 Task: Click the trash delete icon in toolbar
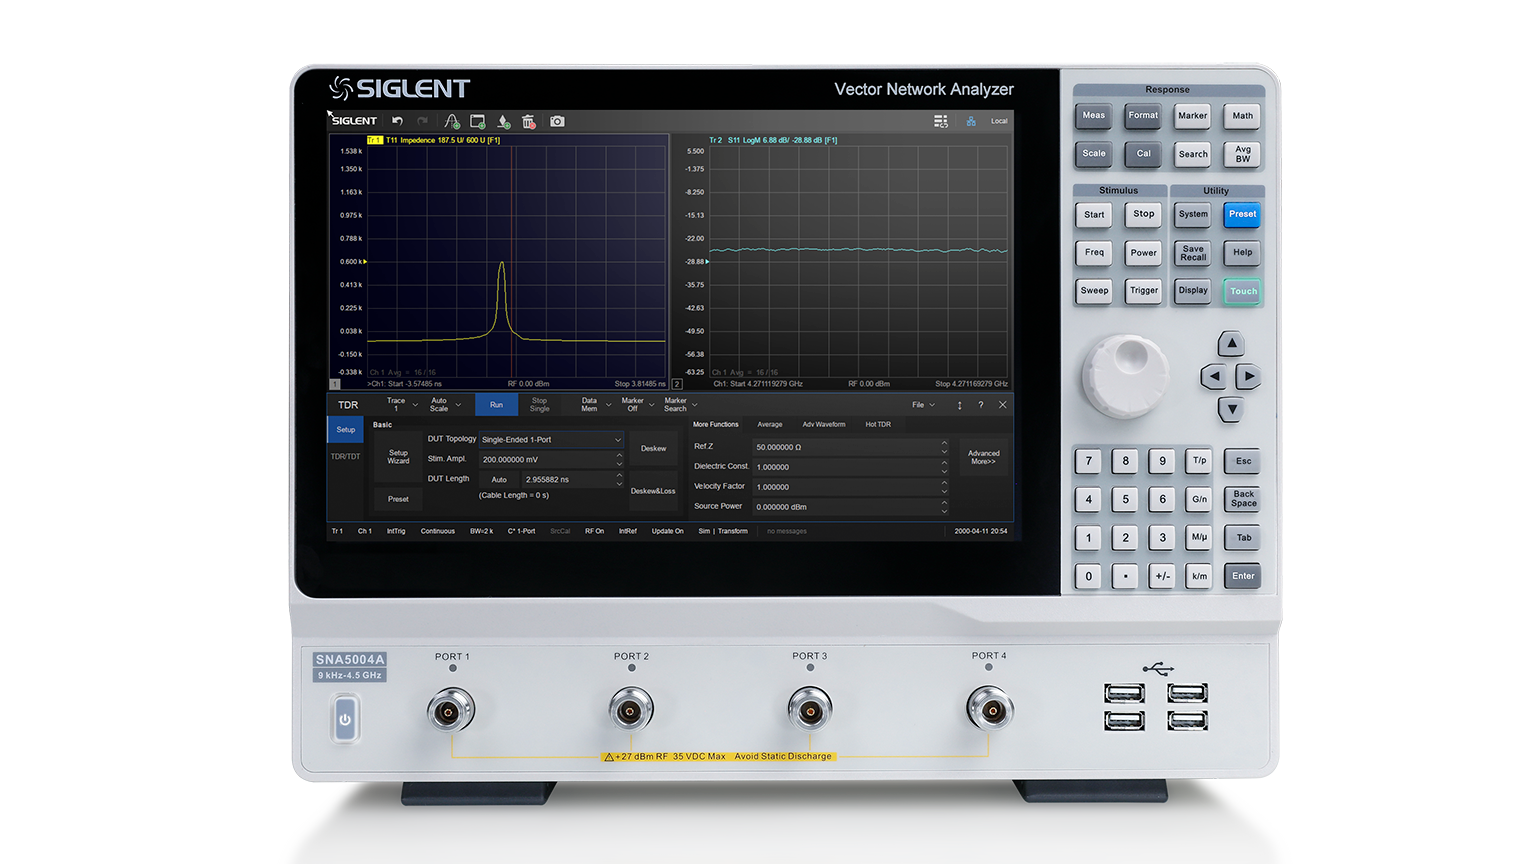click(529, 121)
